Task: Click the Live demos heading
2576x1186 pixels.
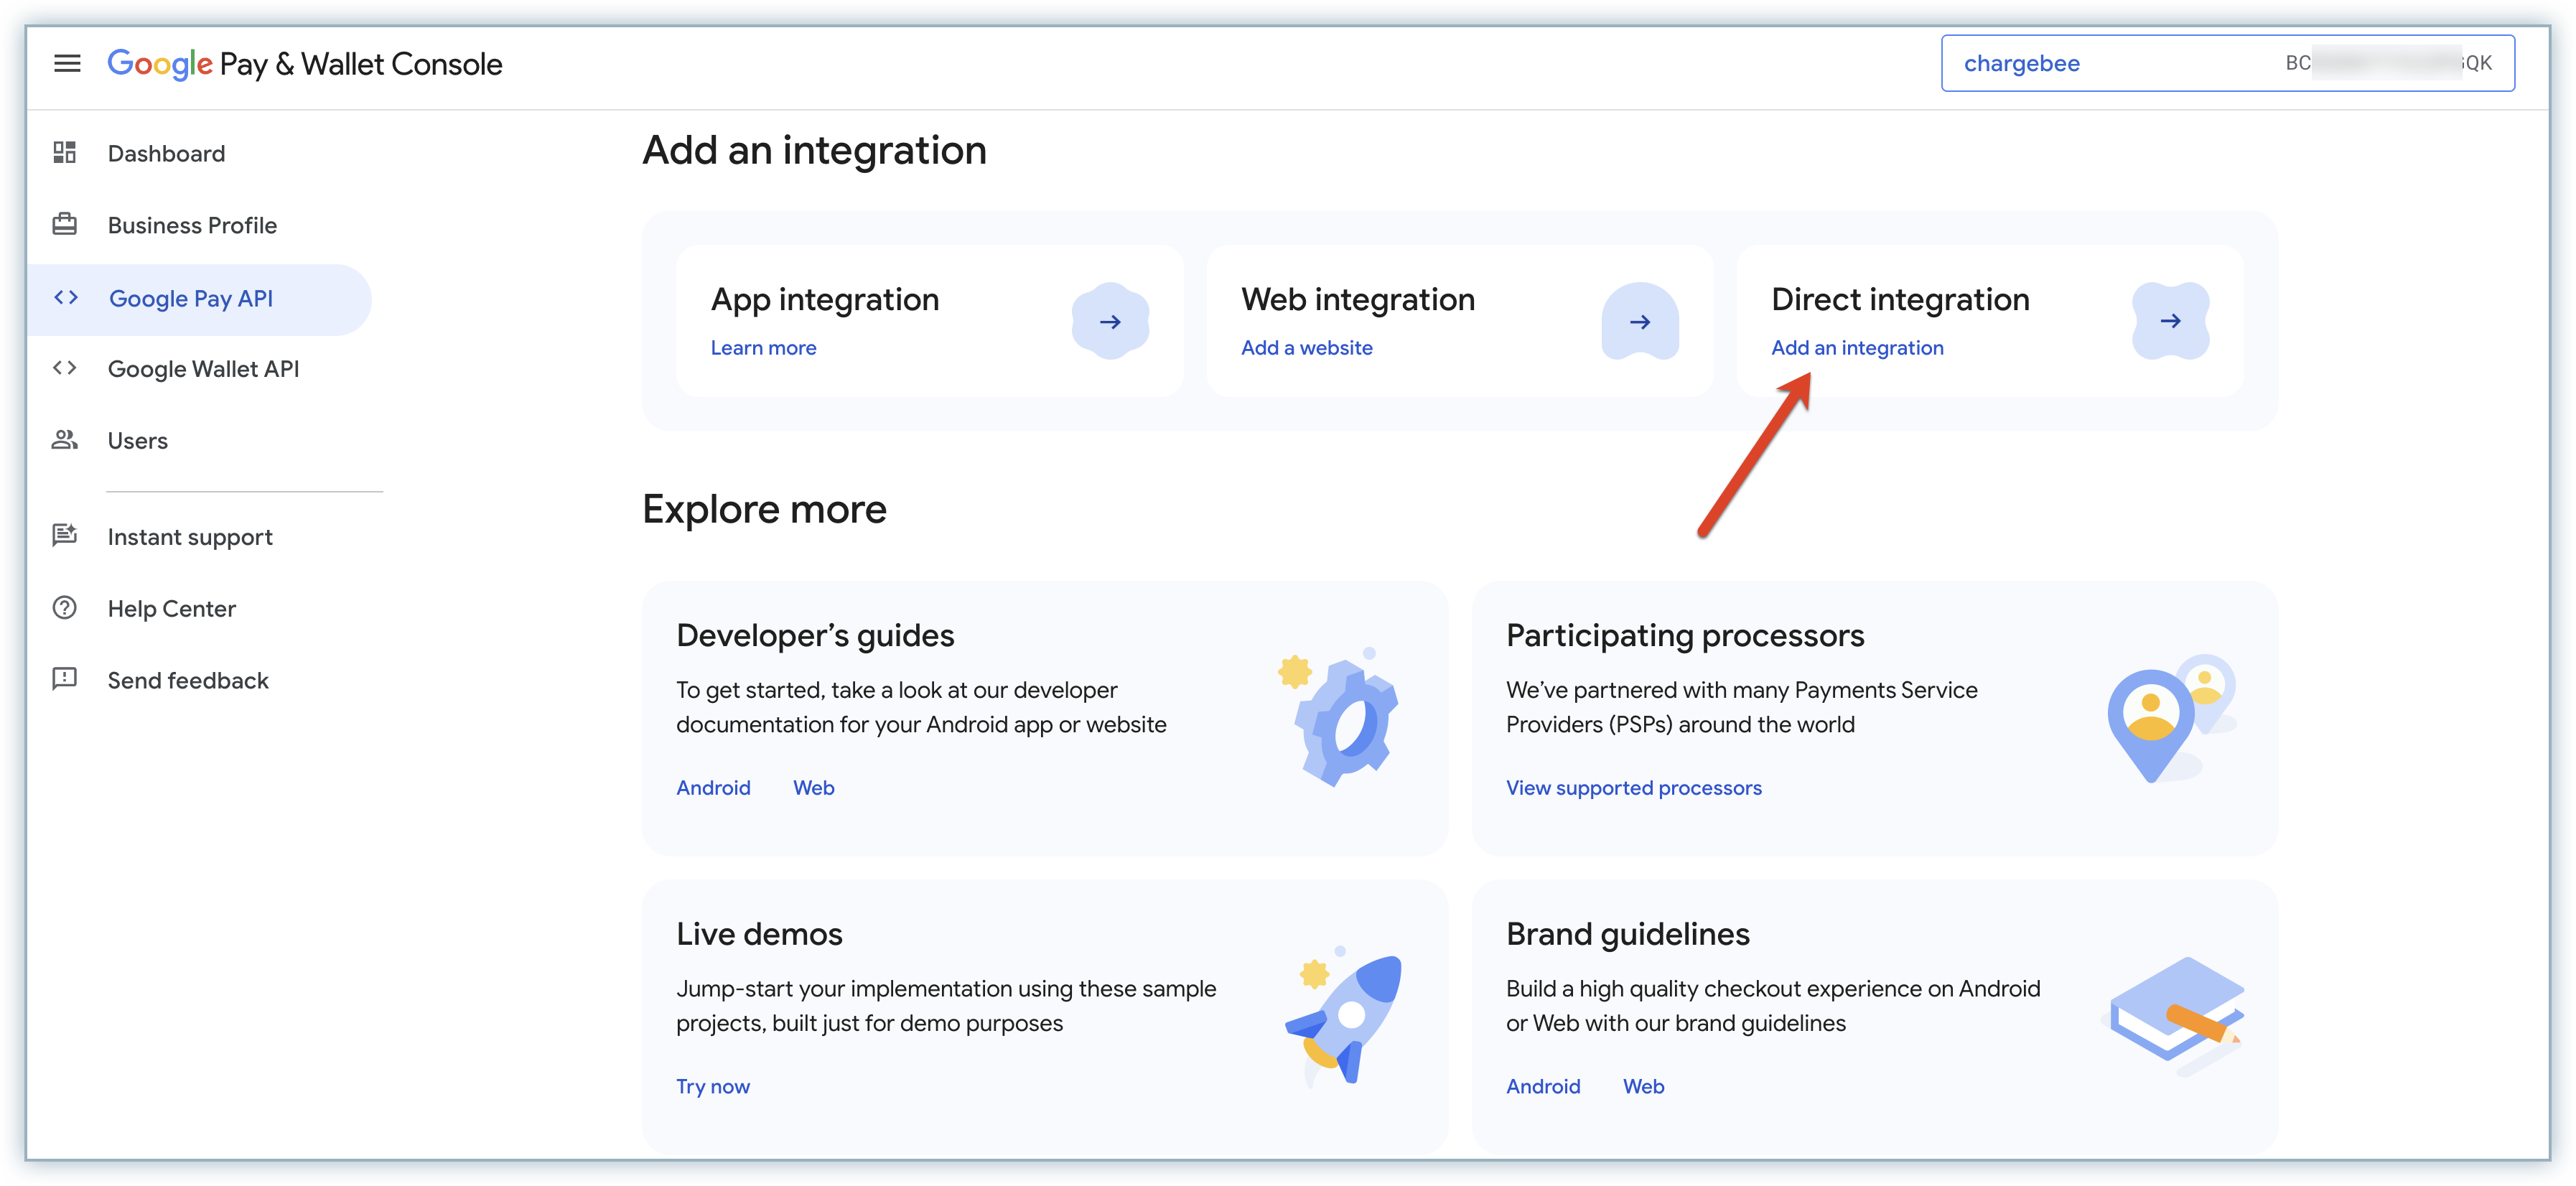Action: click(x=759, y=934)
